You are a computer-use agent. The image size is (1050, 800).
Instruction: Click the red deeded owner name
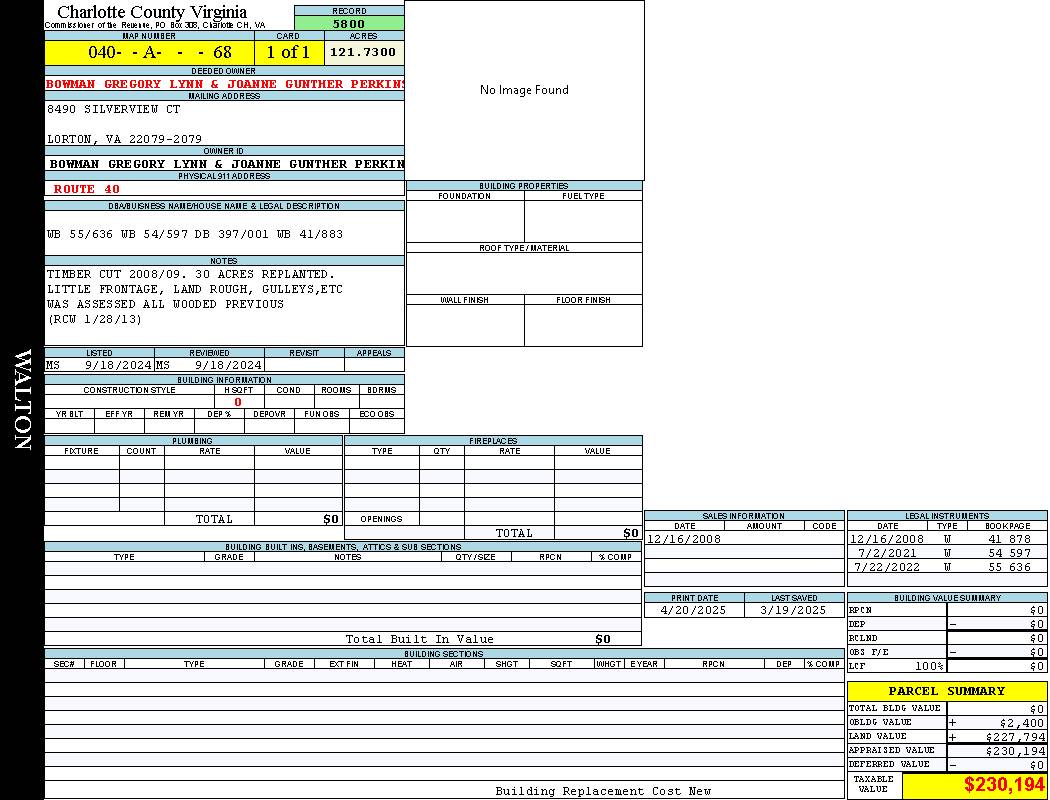coord(224,84)
